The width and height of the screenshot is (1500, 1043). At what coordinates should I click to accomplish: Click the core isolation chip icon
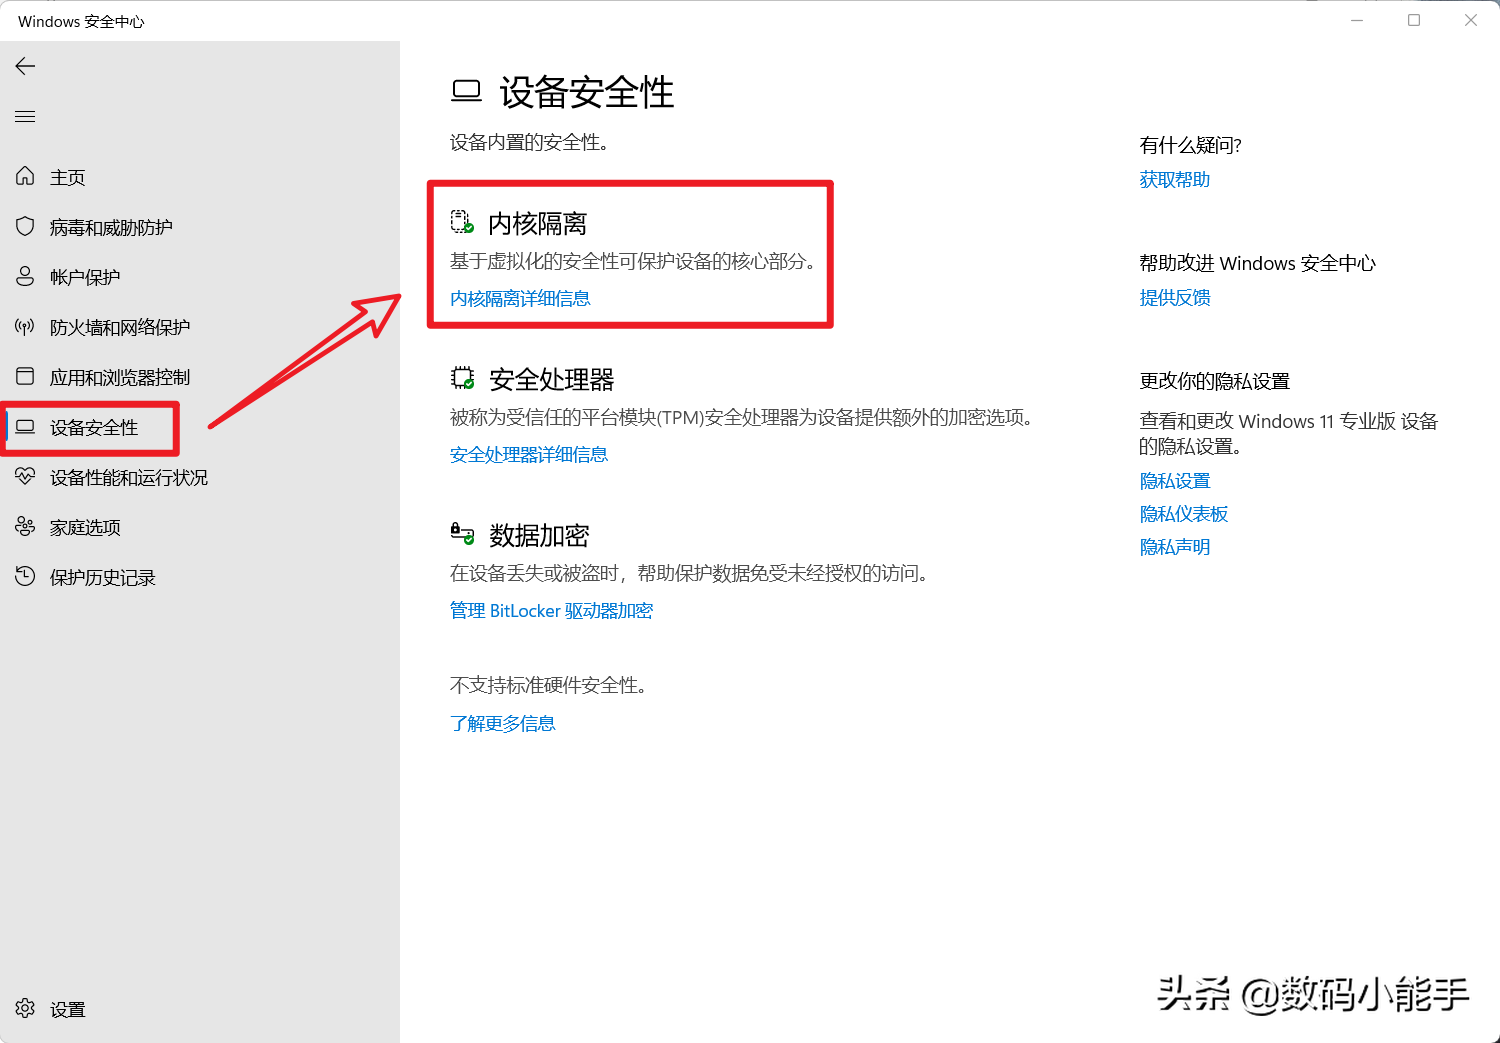point(462,222)
